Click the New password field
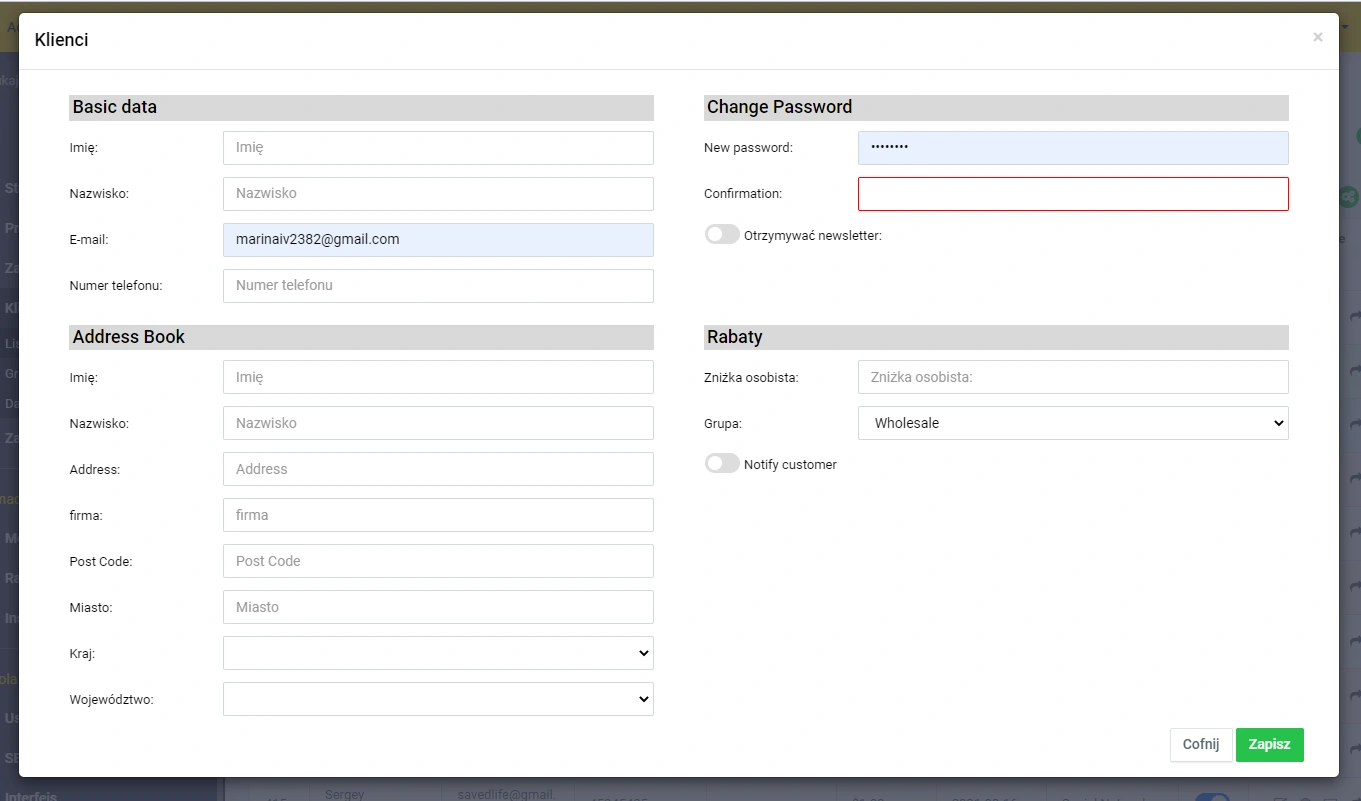 tap(1073, 148)
